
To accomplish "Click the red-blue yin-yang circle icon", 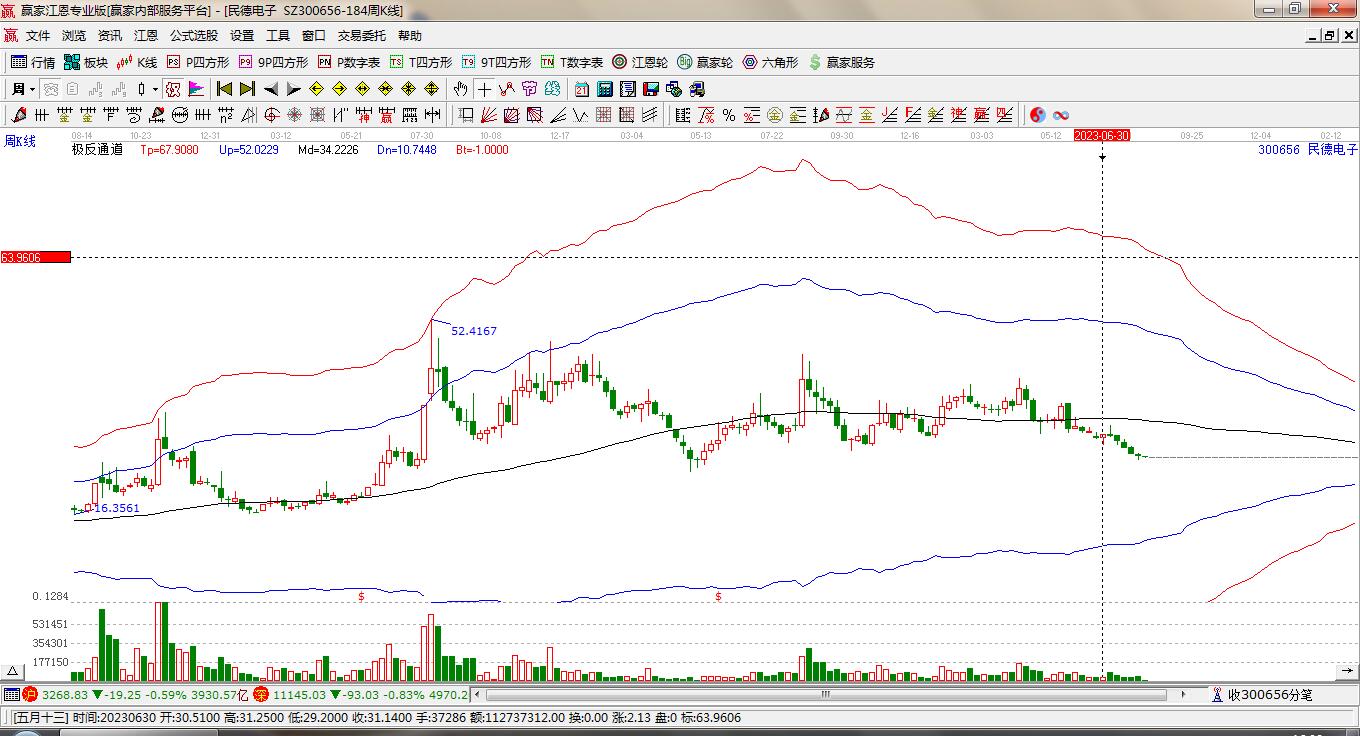I will (x=1037, y=115).
